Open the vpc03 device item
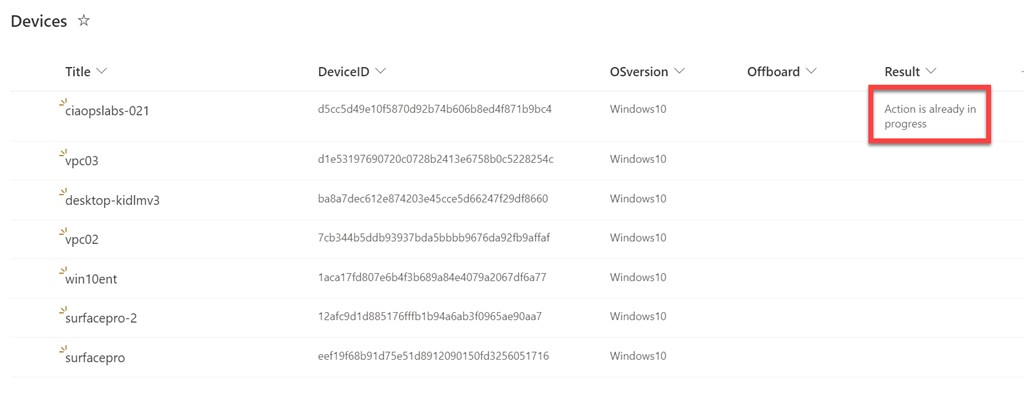Viewport: 1024px width, 403px height. pos(82,160)
